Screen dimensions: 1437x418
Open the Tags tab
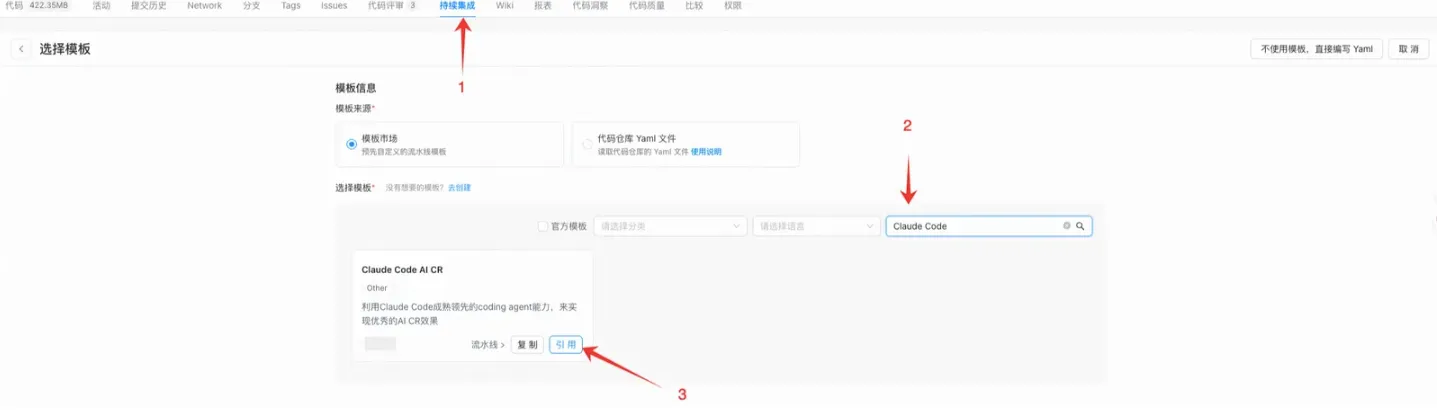[291, 6]
